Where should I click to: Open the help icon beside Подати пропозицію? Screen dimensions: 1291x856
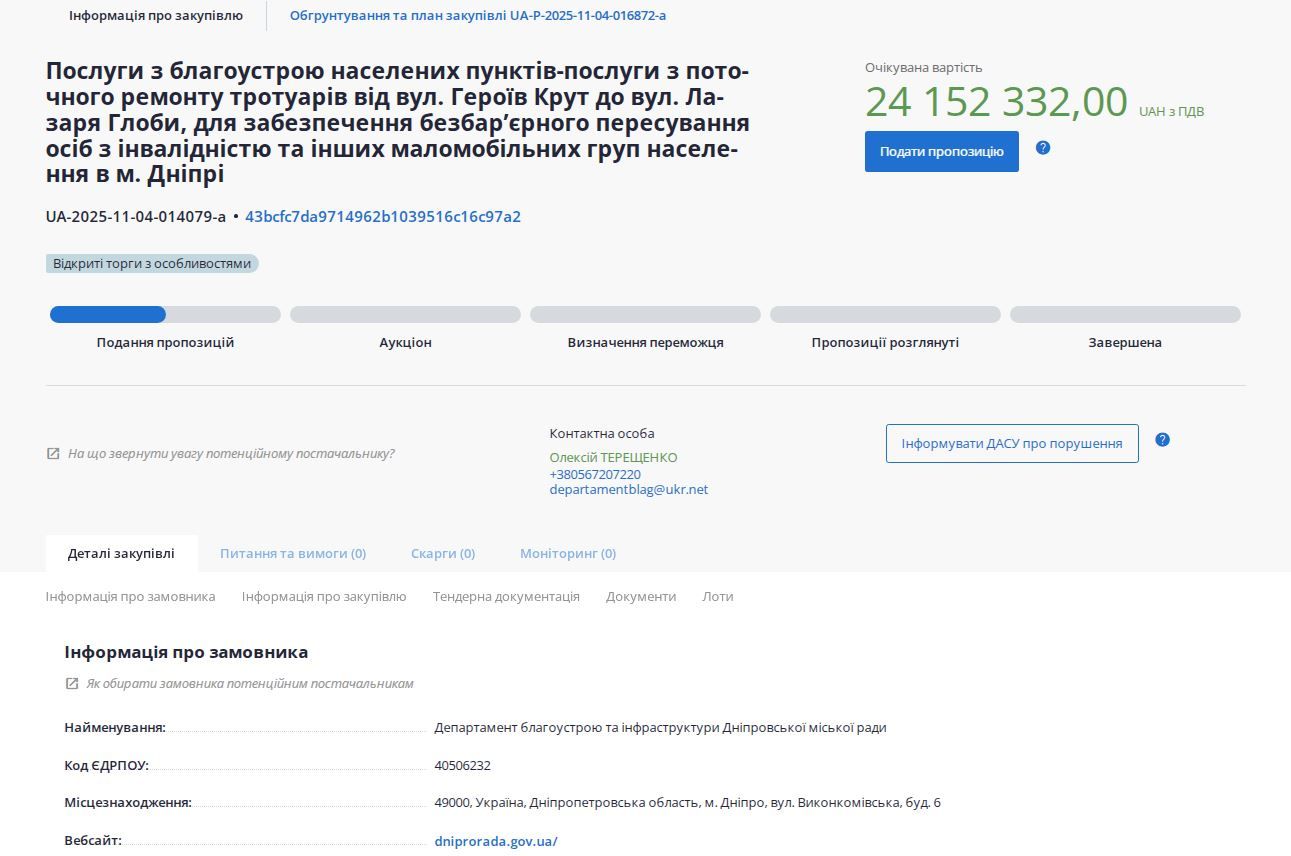point(1043,148)
